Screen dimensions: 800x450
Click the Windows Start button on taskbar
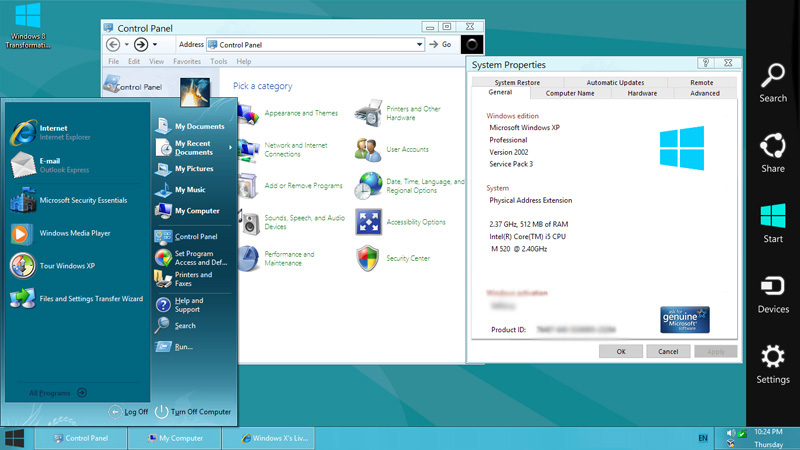click(15, 438)
